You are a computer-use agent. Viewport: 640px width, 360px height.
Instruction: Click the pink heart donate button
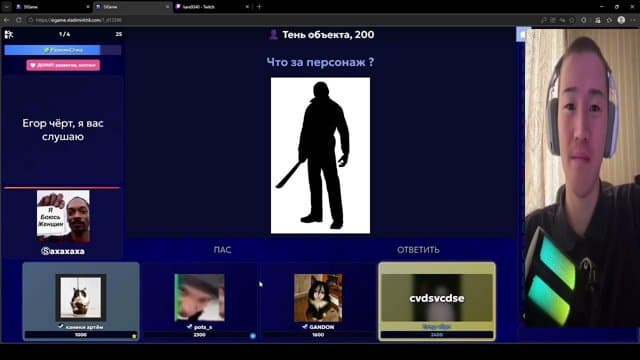(x=63, y=65)
